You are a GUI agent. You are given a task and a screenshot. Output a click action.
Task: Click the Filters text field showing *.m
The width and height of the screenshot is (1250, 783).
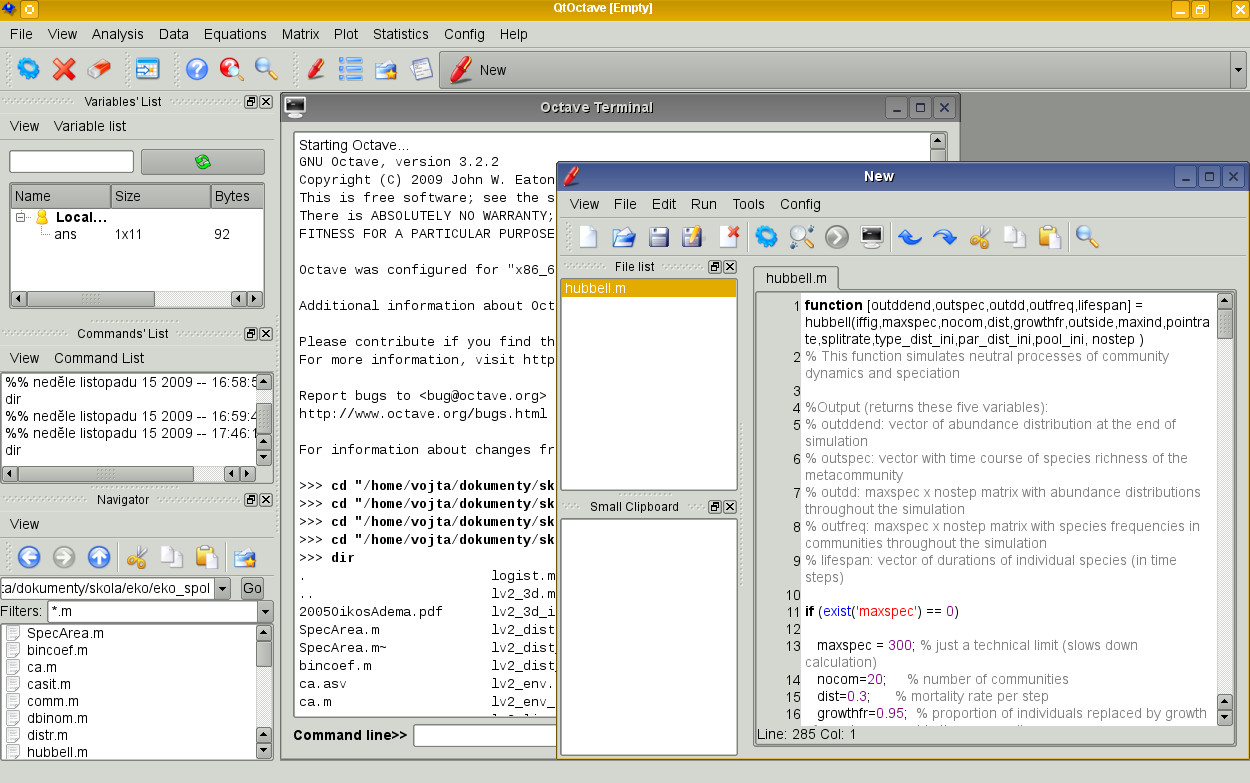pyautogui.click(x=151, y=611)
